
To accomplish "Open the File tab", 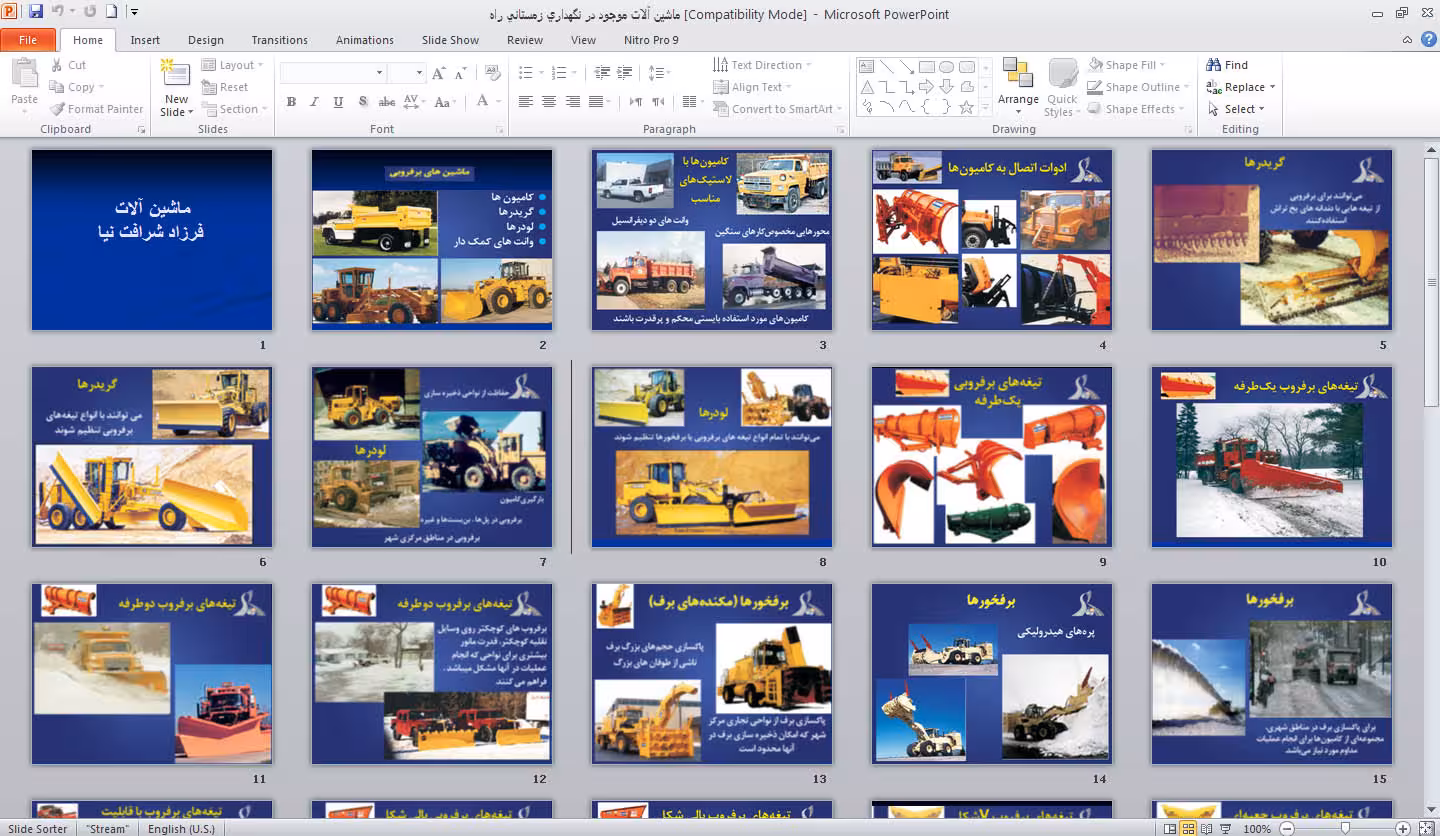I will point(28,40).
